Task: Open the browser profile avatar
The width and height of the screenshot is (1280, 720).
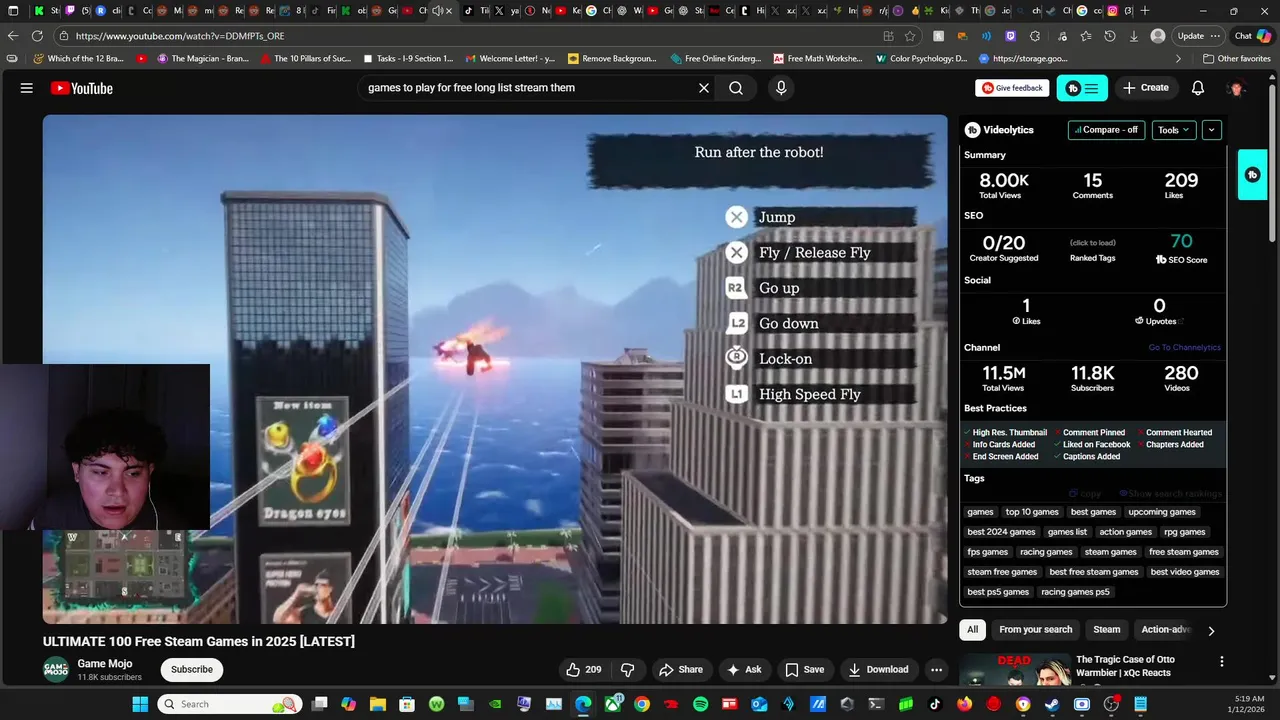Action: [1158, 36]
